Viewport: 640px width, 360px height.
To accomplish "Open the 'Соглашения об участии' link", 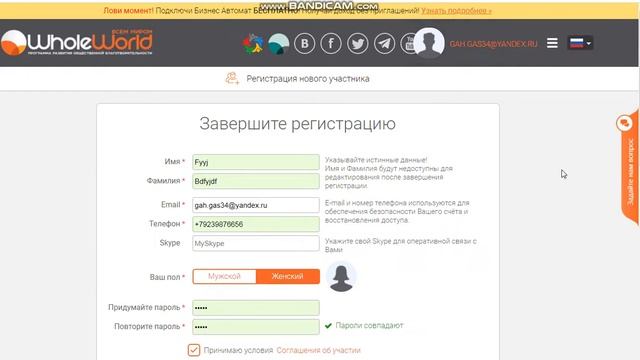I will 318,350.
